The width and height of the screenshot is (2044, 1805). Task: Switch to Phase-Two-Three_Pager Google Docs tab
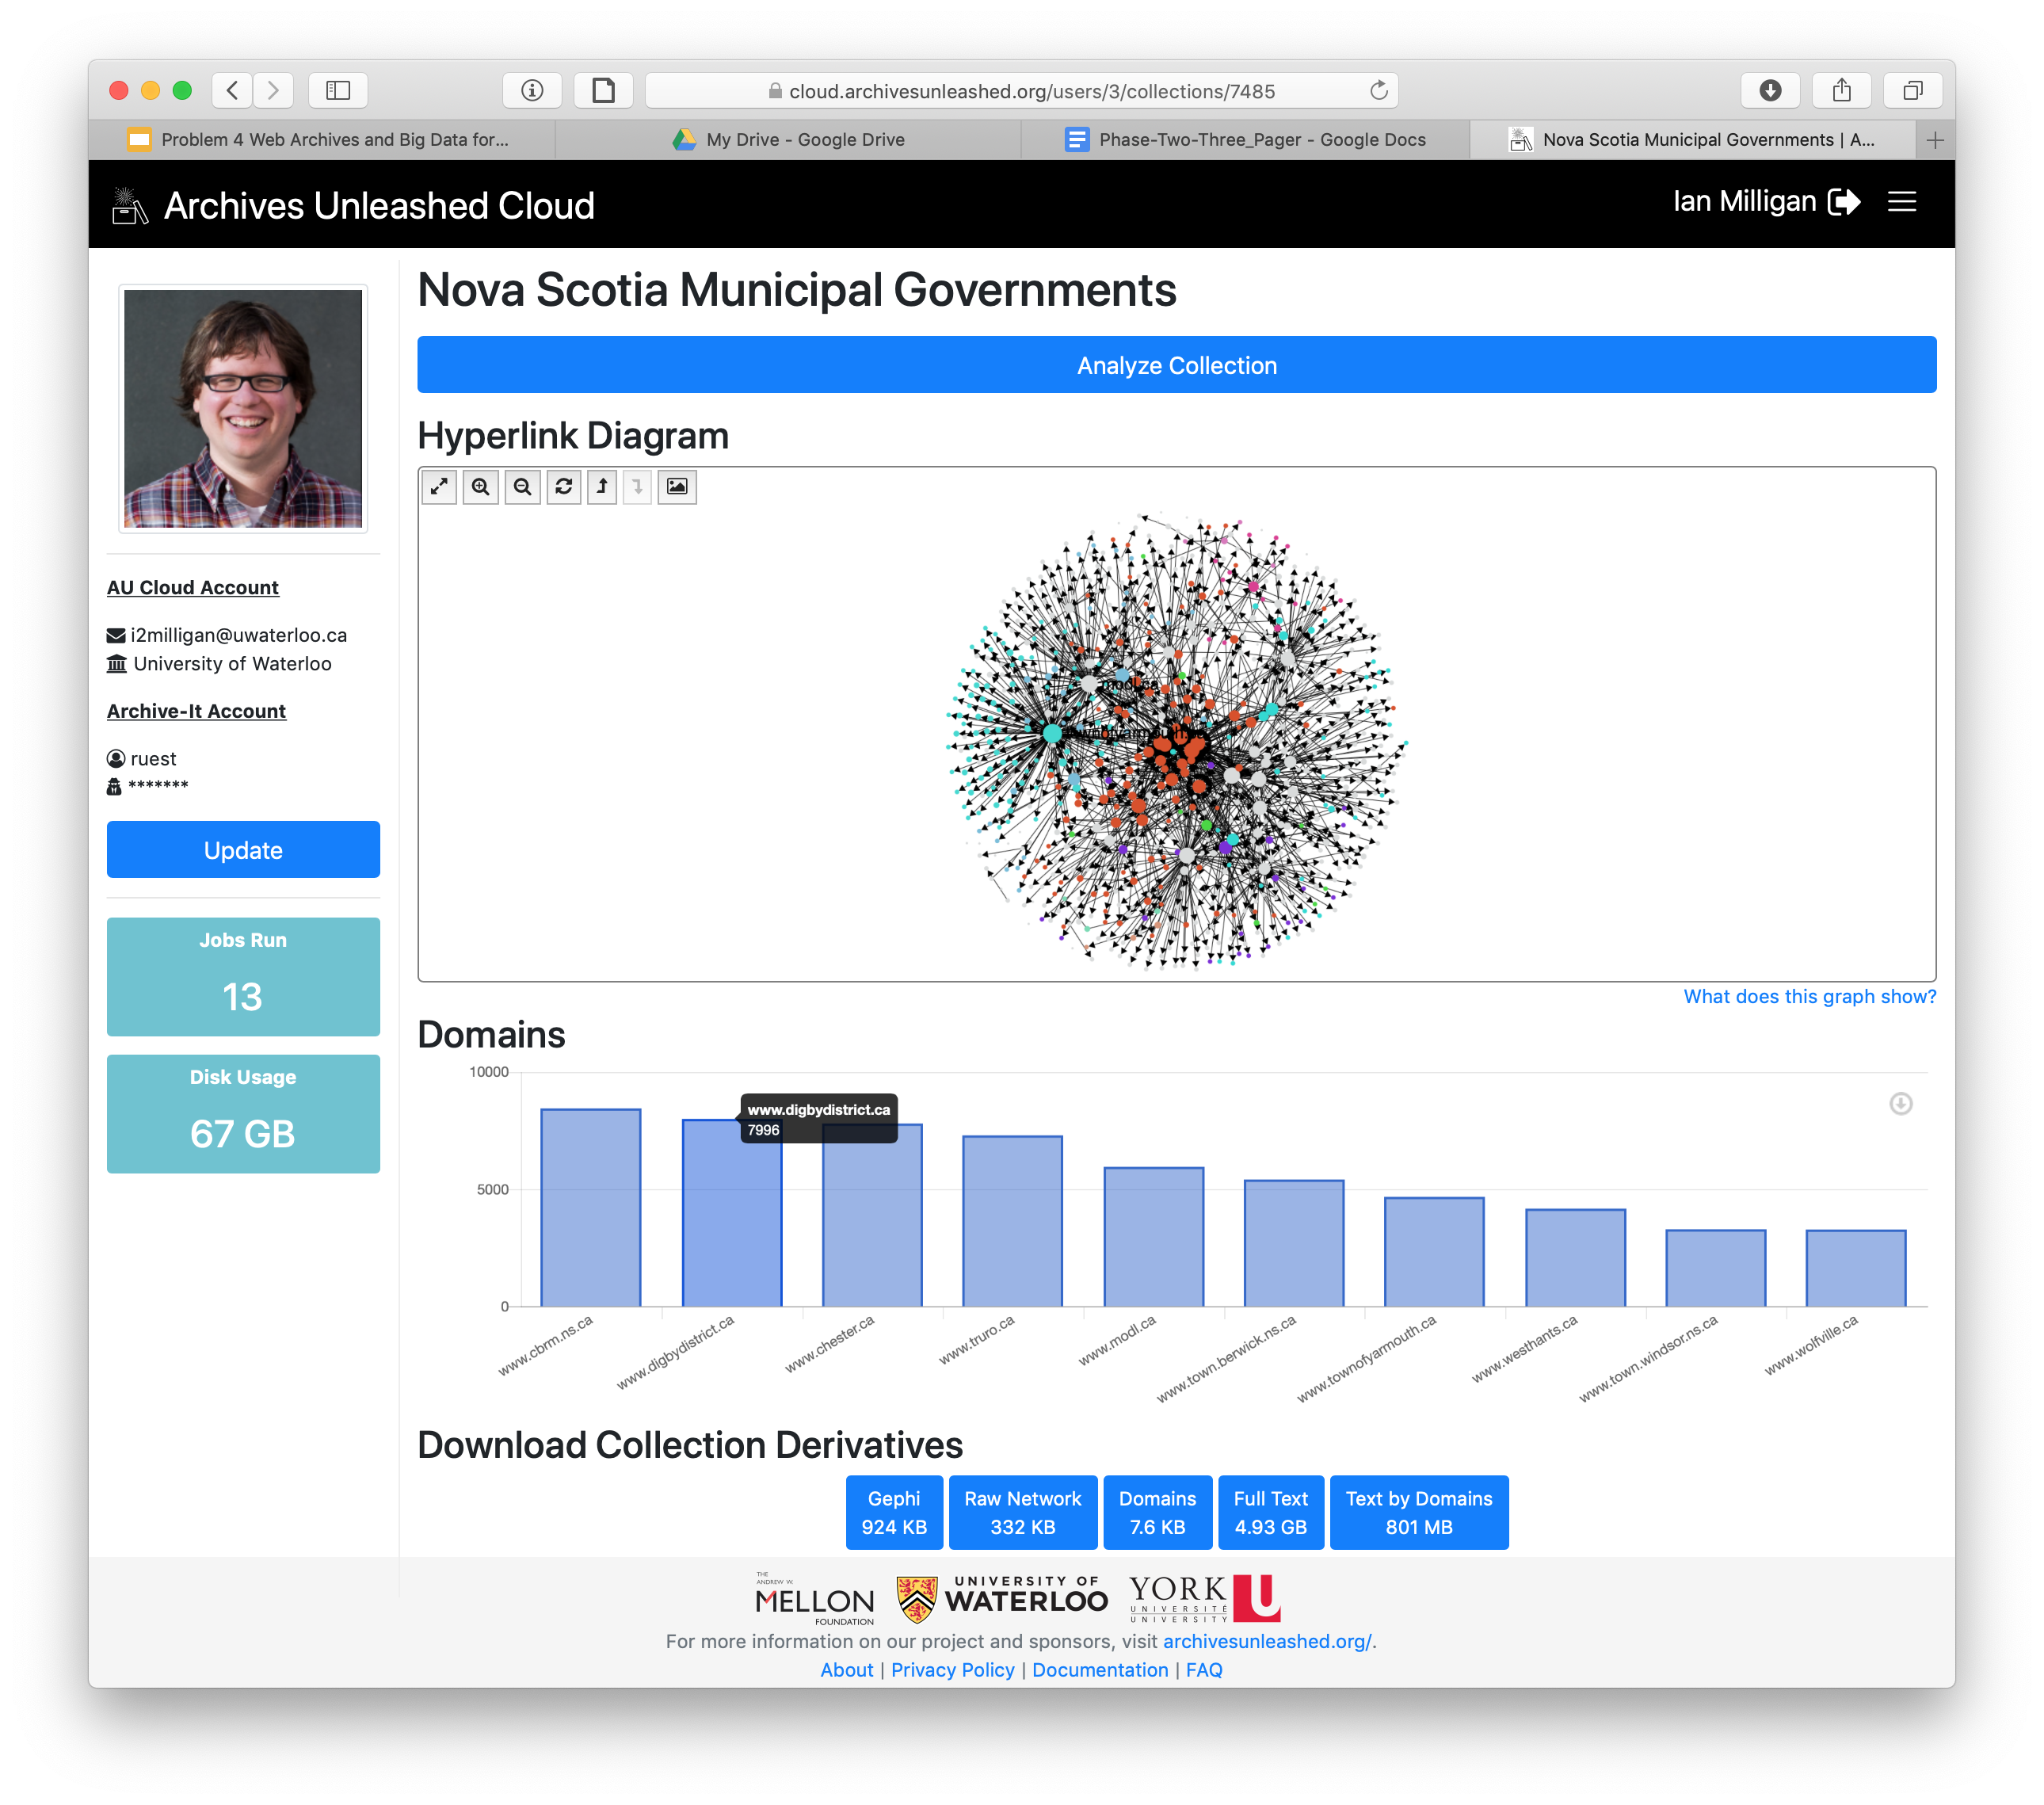click(1245, 140)
